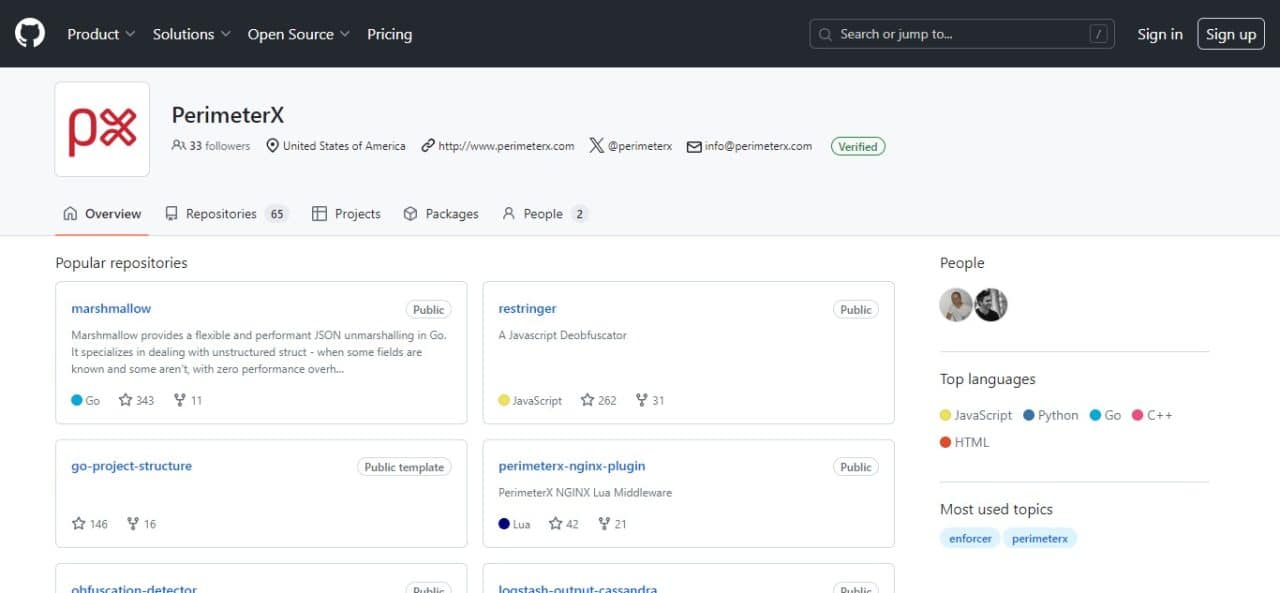
Task: Click the People heading in sidebar
Action: tap(962, 263)
